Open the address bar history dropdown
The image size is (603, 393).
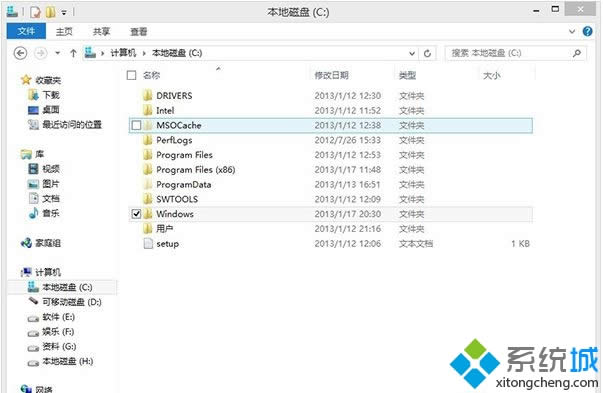click(x=412, y=53)
